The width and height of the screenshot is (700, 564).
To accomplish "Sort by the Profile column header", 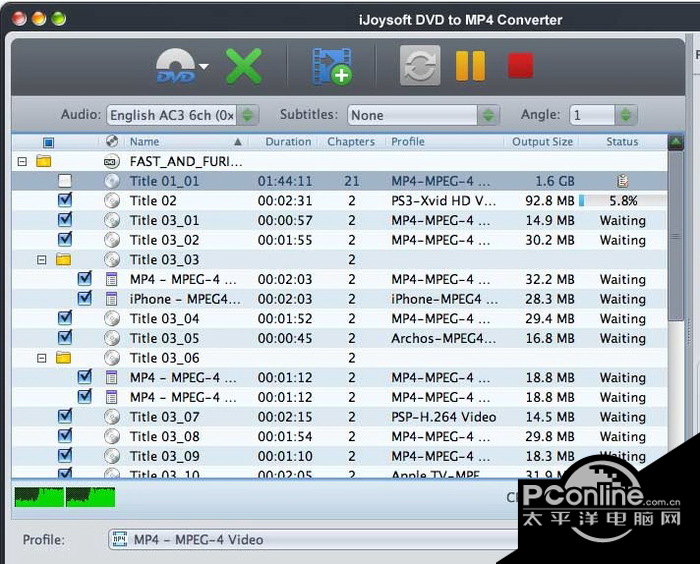I will [408, 142].
